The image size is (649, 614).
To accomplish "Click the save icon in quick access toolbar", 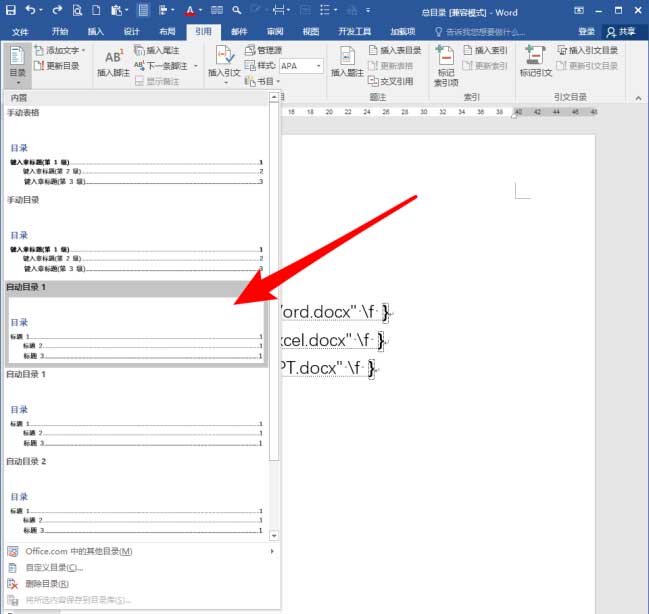I will [x=11, y=10].
